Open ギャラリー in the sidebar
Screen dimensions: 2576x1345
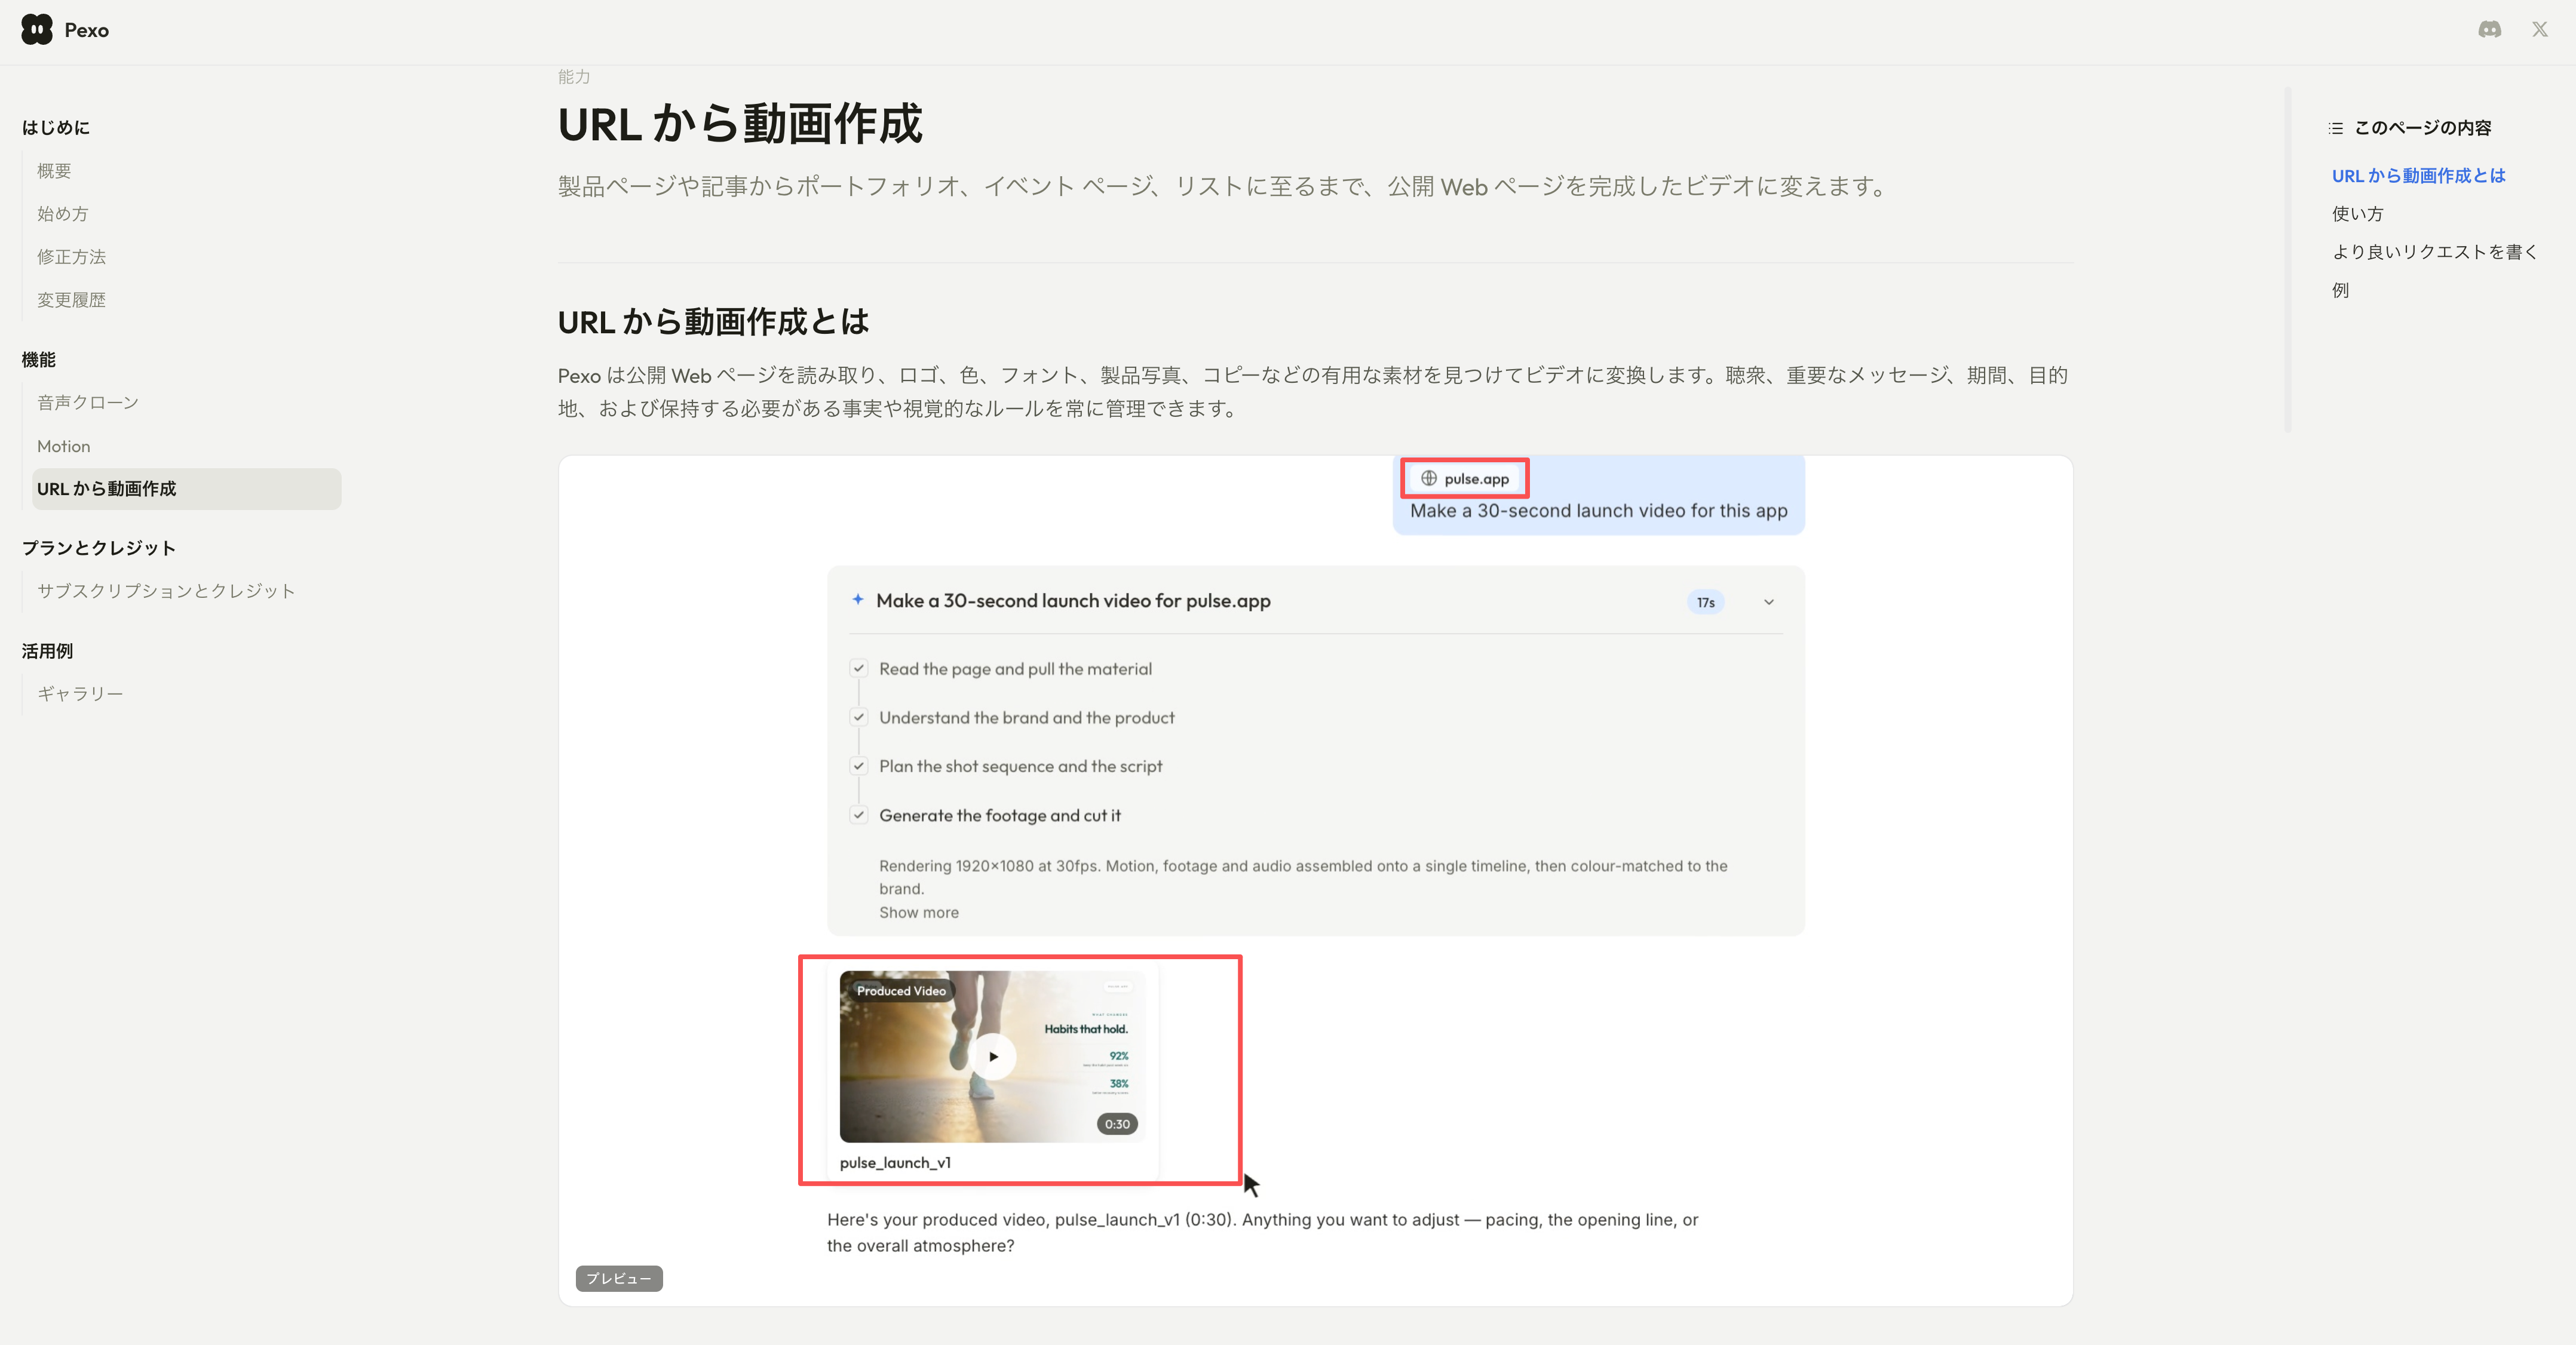point(80,693)
